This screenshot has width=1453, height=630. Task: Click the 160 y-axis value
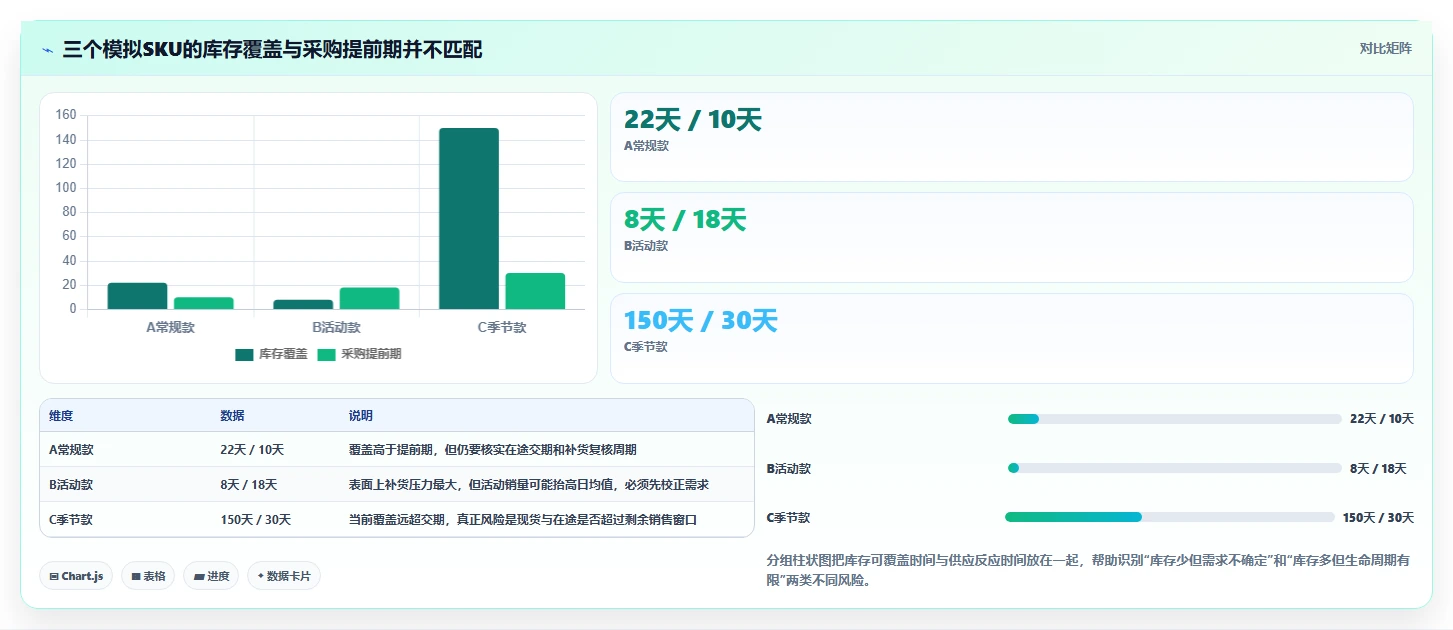coord(66,115)
